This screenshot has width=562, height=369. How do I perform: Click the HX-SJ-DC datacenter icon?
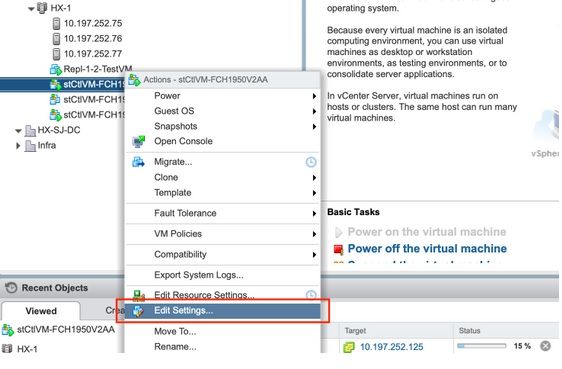click(x=30, y=131)
